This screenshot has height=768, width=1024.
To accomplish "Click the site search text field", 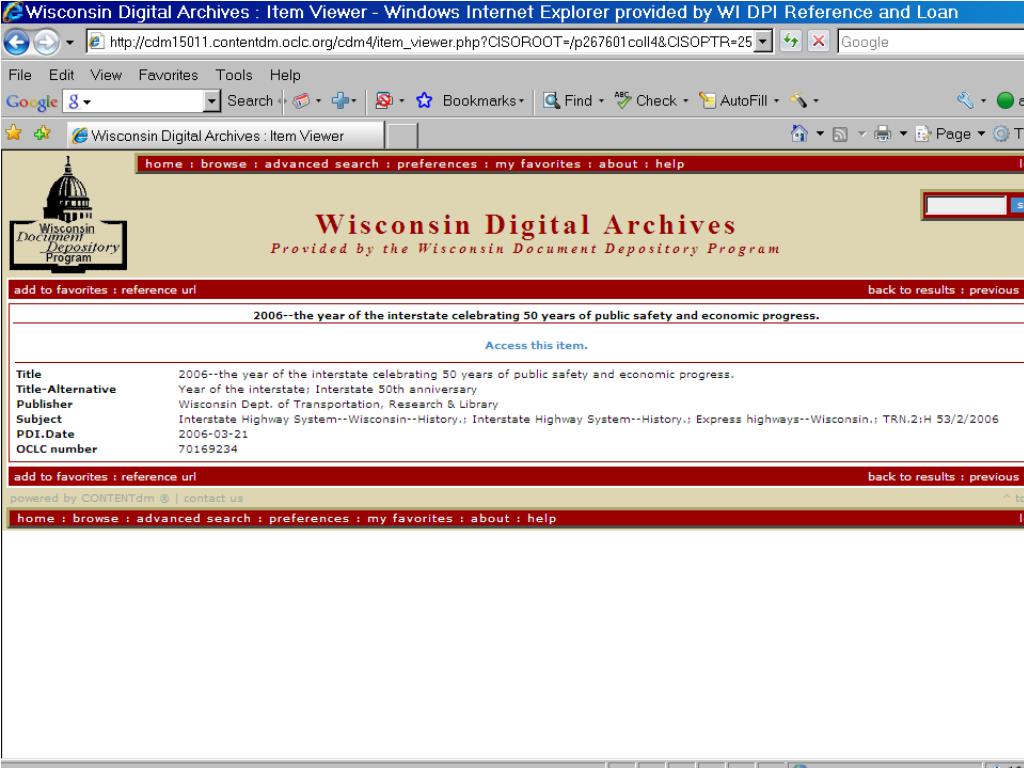I will click(967, 206).
